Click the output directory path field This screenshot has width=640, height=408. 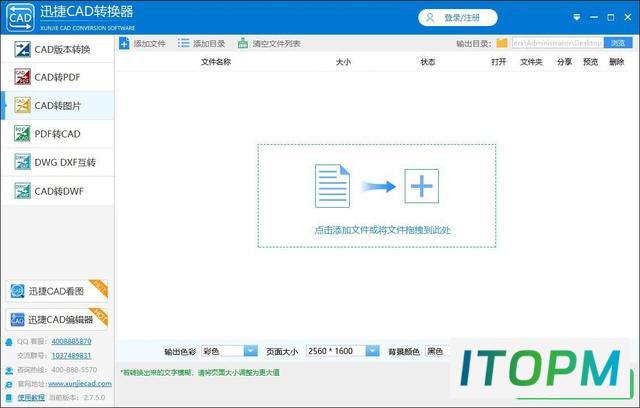[x=558, y=43]
